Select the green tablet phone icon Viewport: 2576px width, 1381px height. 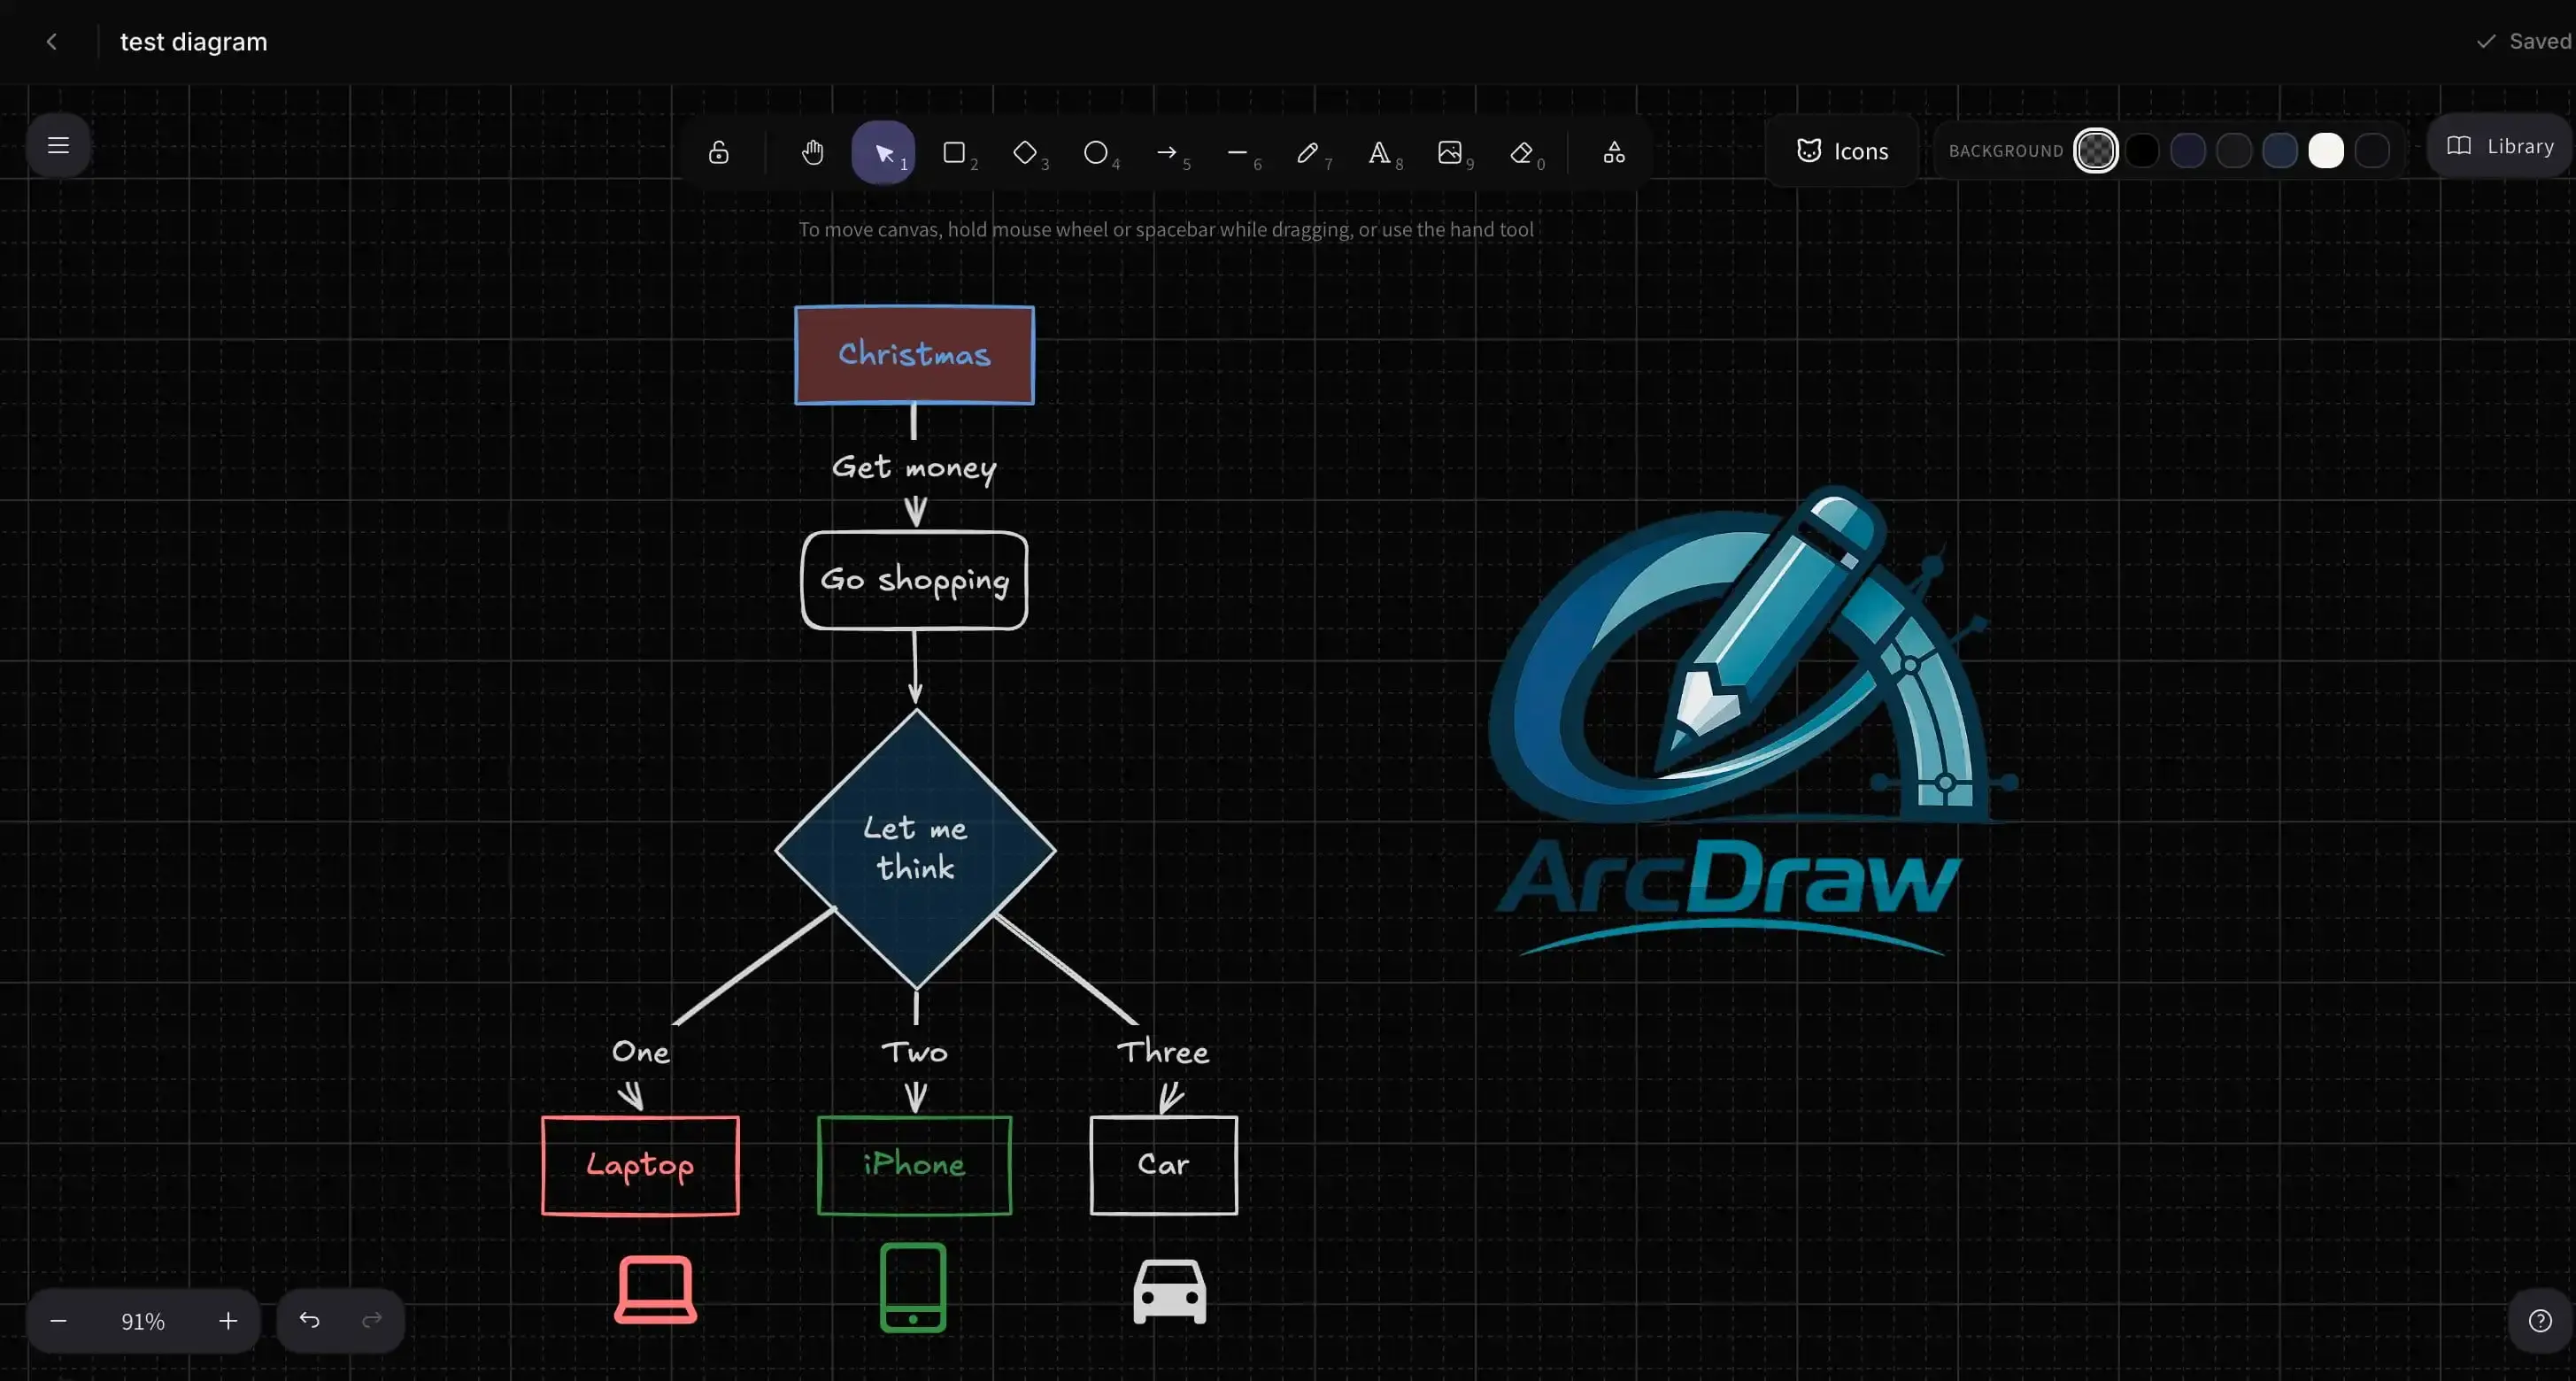[x=913, y=1288]
